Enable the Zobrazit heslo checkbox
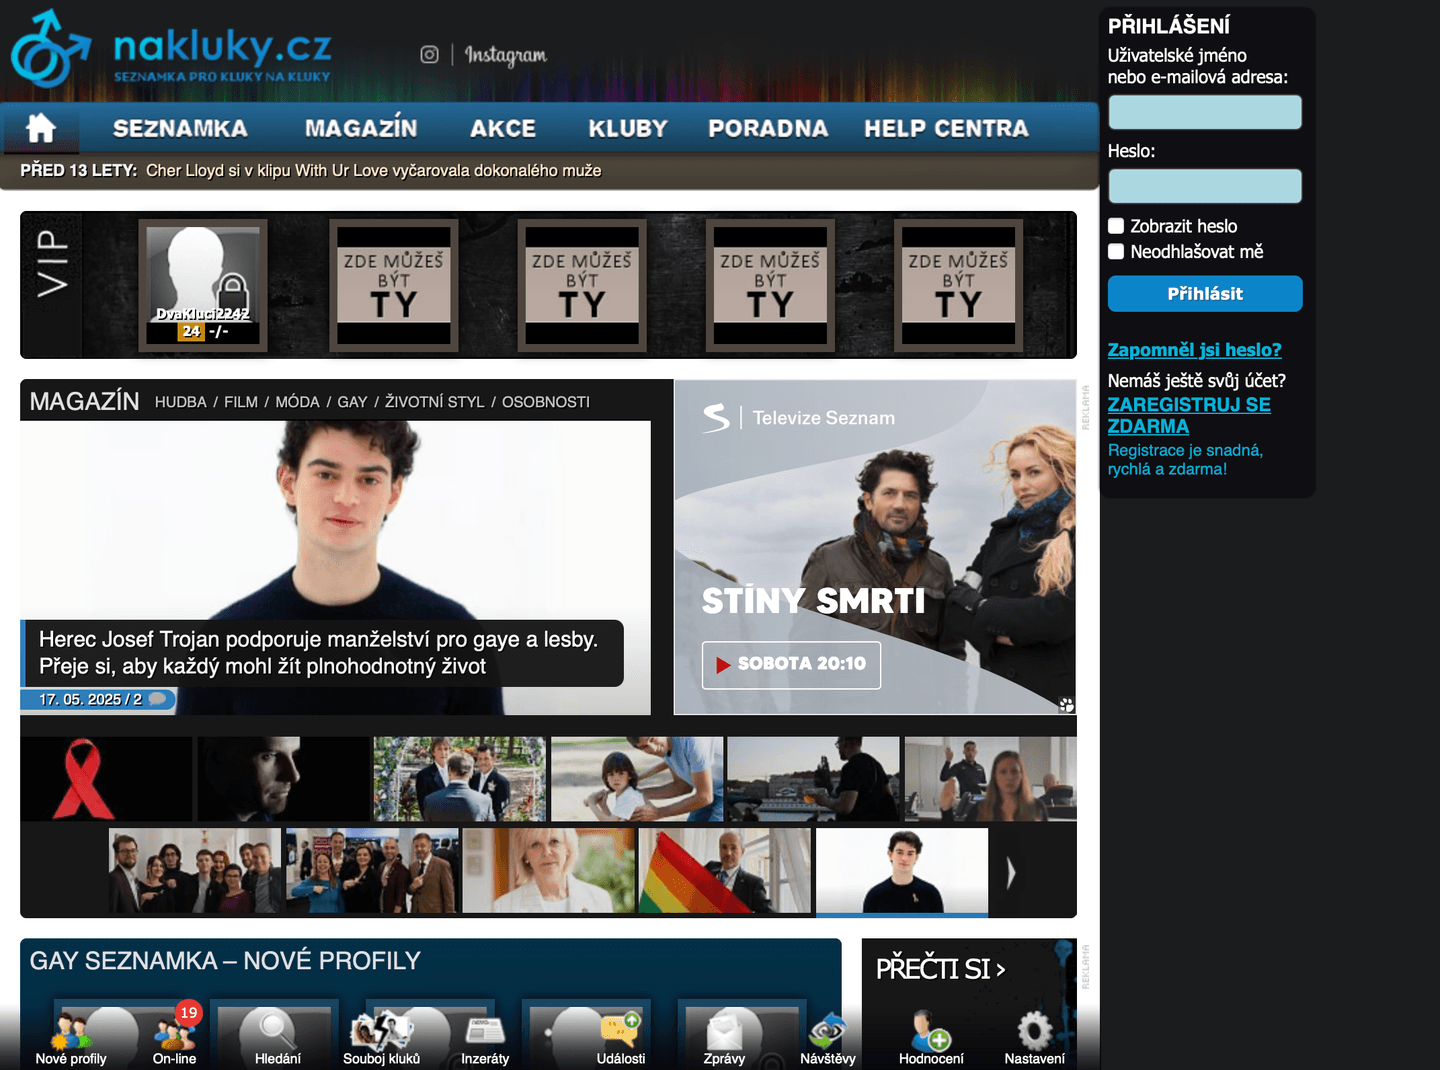 pyautogui.click(x=1116, y=226)
